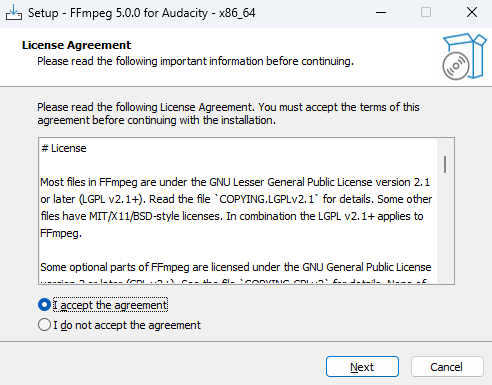Abort installation with the Cancel button
492x385 pixels.
point(447,367)
